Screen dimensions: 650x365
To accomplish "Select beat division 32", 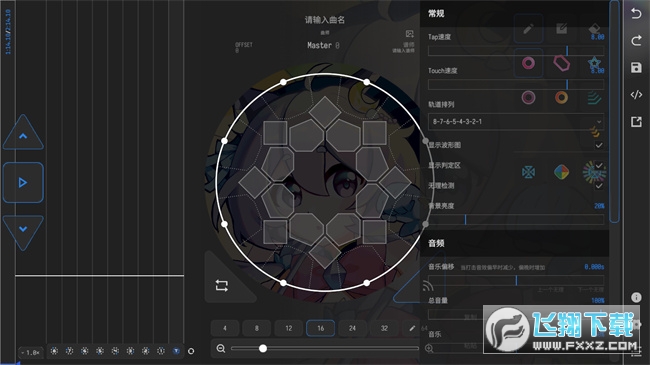I will pos(384,328).
